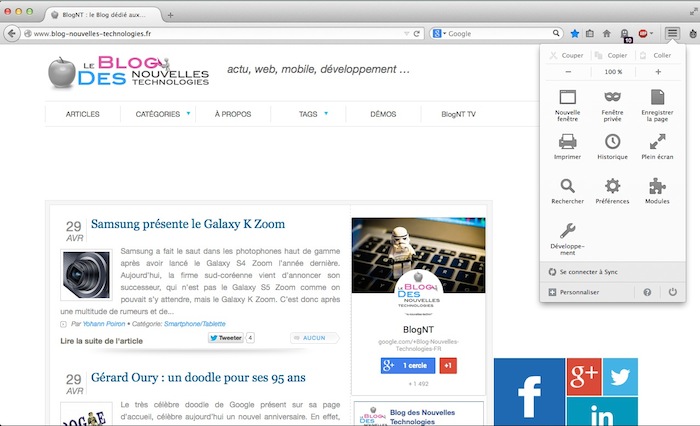
Task: Close the hamburger menu button
Action: pos(672,33)
